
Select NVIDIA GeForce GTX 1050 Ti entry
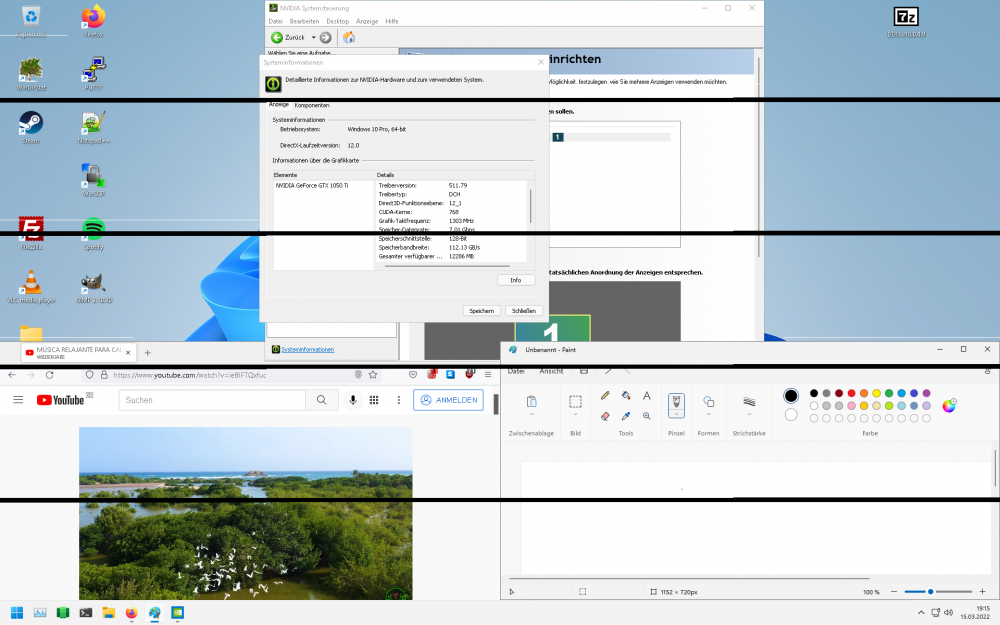312,186
